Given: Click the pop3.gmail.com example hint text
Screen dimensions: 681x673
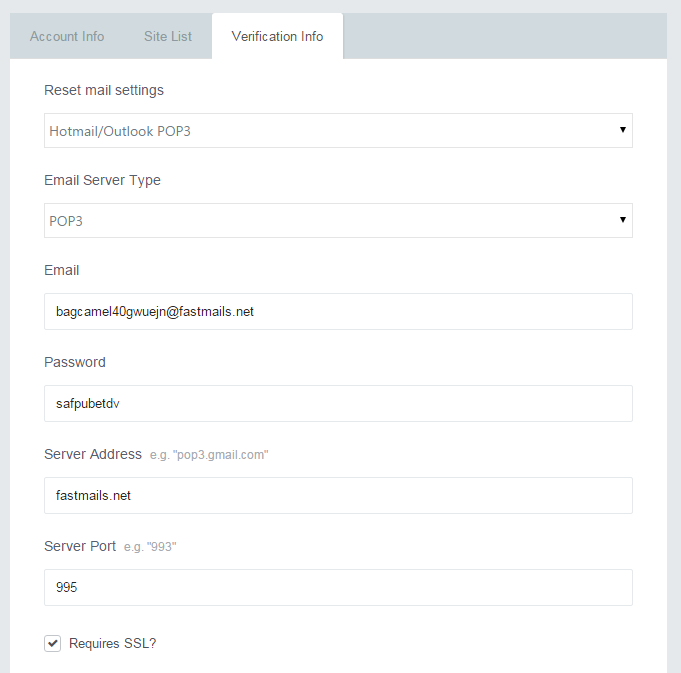Looking at the screenshot, I should (x=209, y=455).
